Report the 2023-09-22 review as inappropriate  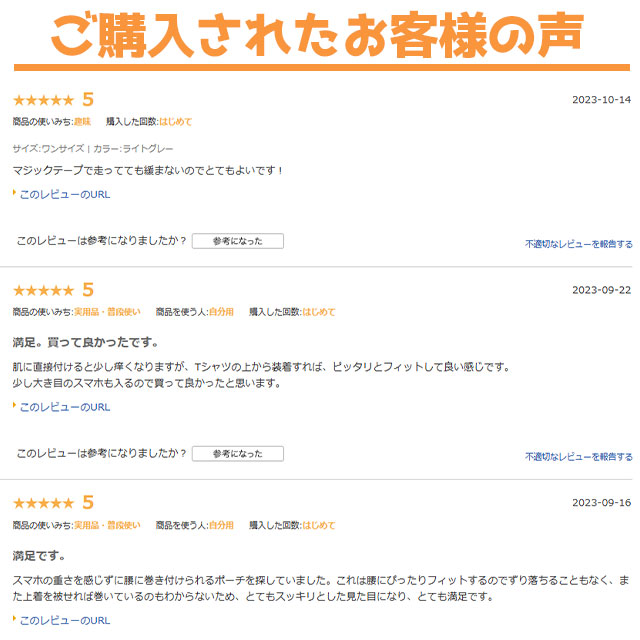578,457
